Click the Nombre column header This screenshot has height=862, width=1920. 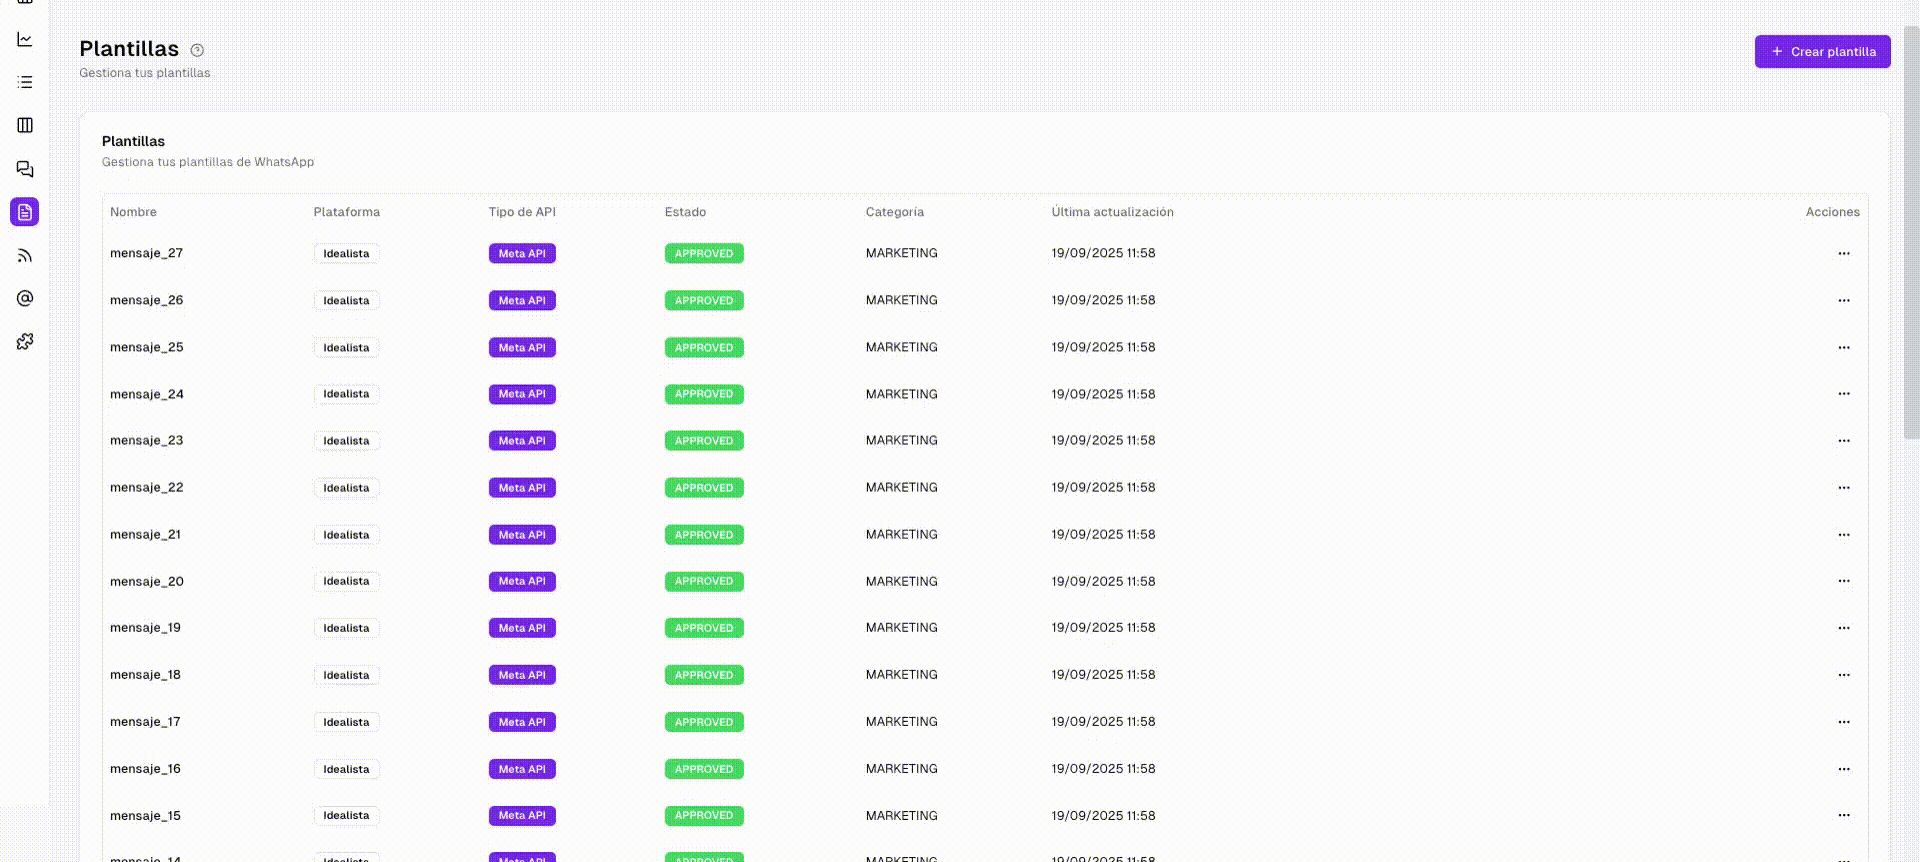click(x=133, y=212)
